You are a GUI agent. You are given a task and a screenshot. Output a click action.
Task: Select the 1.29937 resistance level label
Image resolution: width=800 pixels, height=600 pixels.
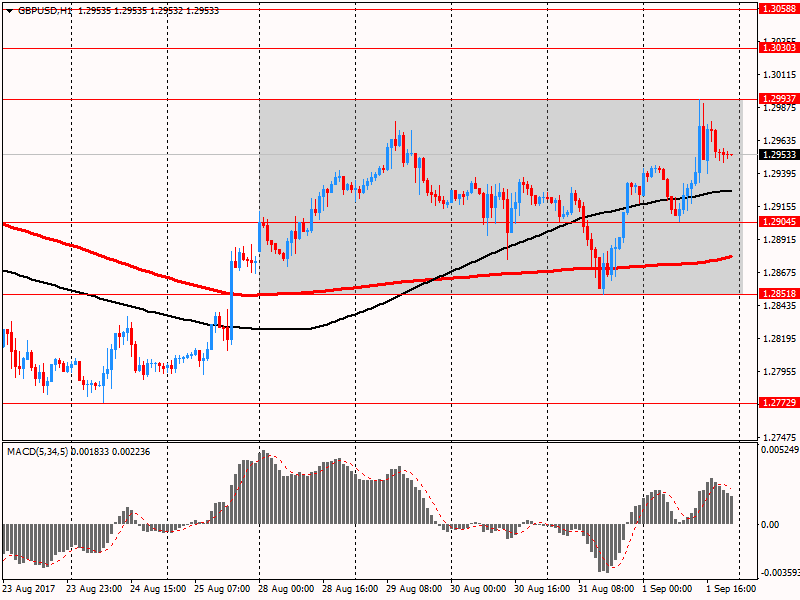tap(779, 98)
